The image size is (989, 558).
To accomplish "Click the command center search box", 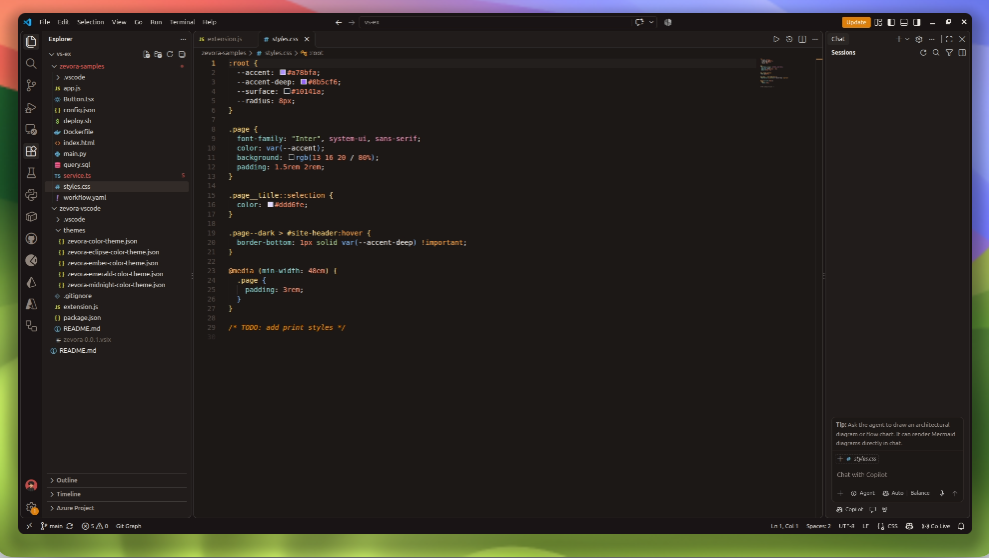I will tap(495, 22).
